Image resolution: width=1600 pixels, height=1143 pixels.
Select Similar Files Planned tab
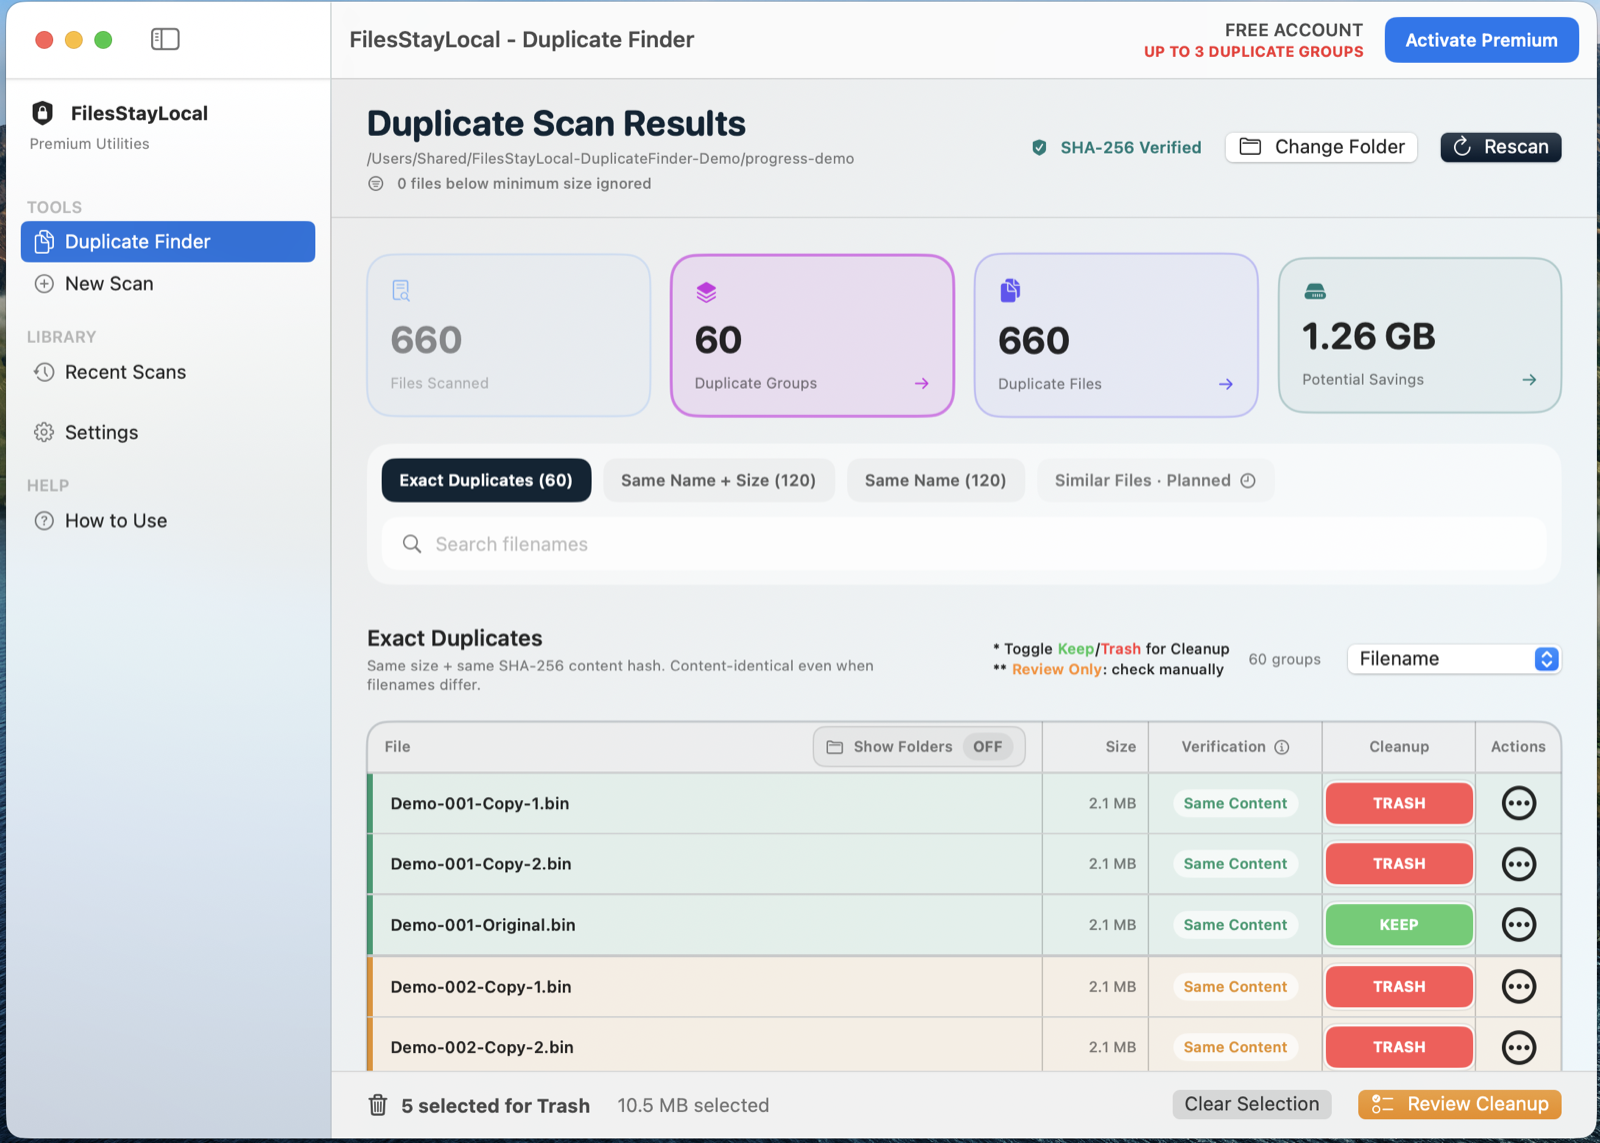[x=1155, y=480]
